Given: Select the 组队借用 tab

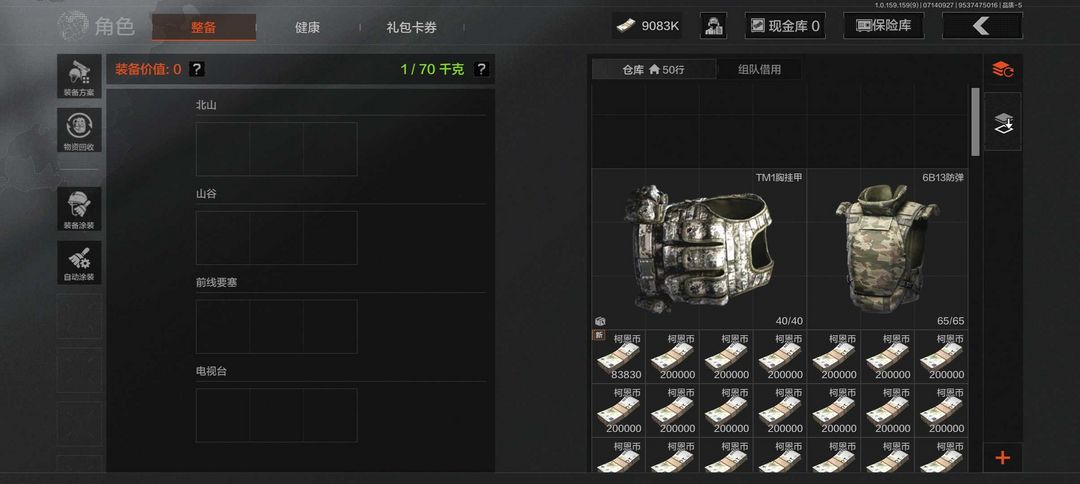Looking at the screenshot, I should (759, 70).
